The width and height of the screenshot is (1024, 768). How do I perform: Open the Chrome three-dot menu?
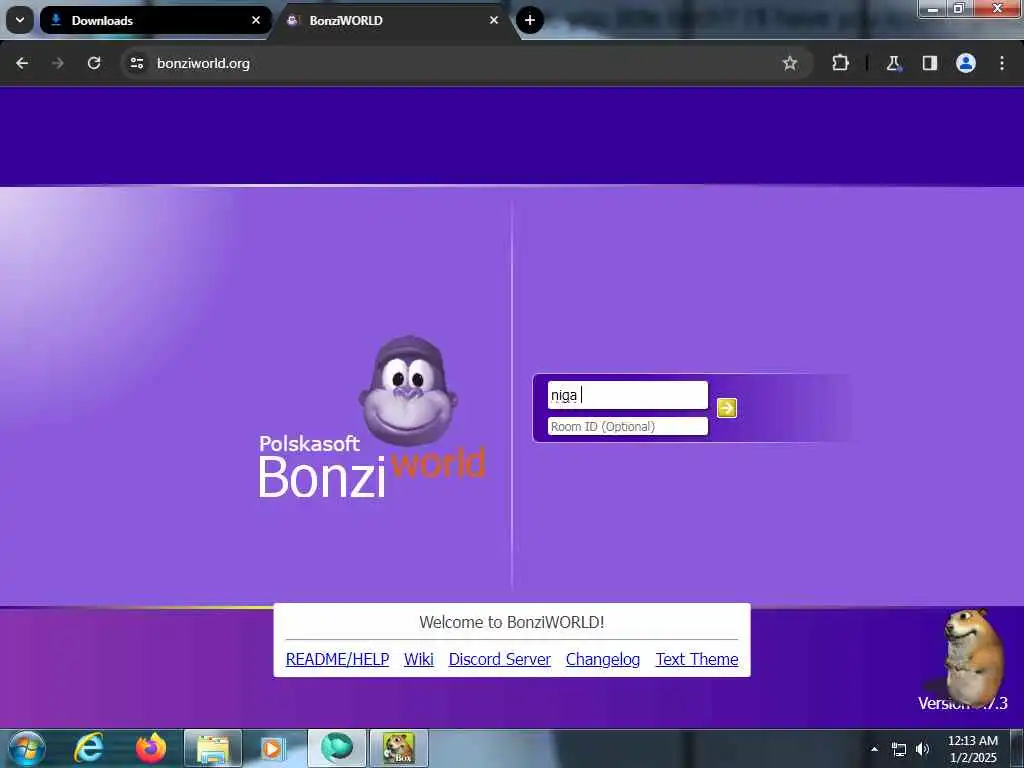[1002, 63]
